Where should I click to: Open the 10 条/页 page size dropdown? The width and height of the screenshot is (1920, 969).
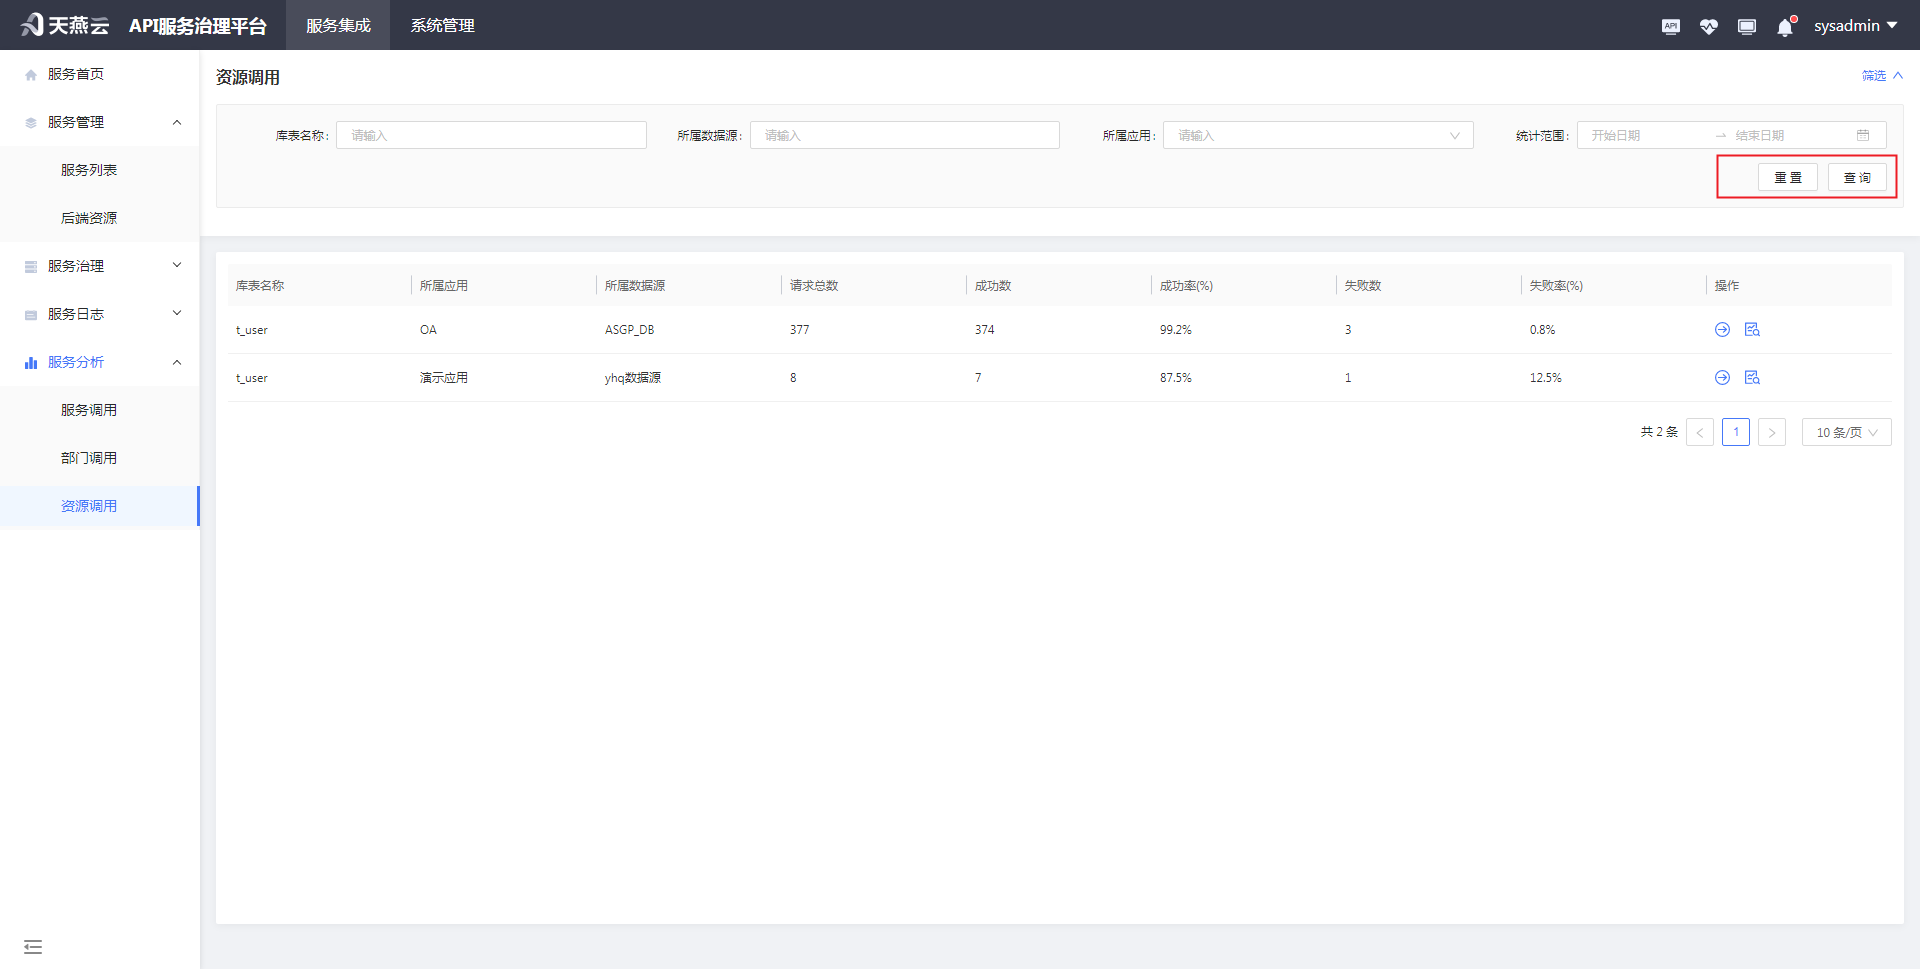pos(1846,432)
